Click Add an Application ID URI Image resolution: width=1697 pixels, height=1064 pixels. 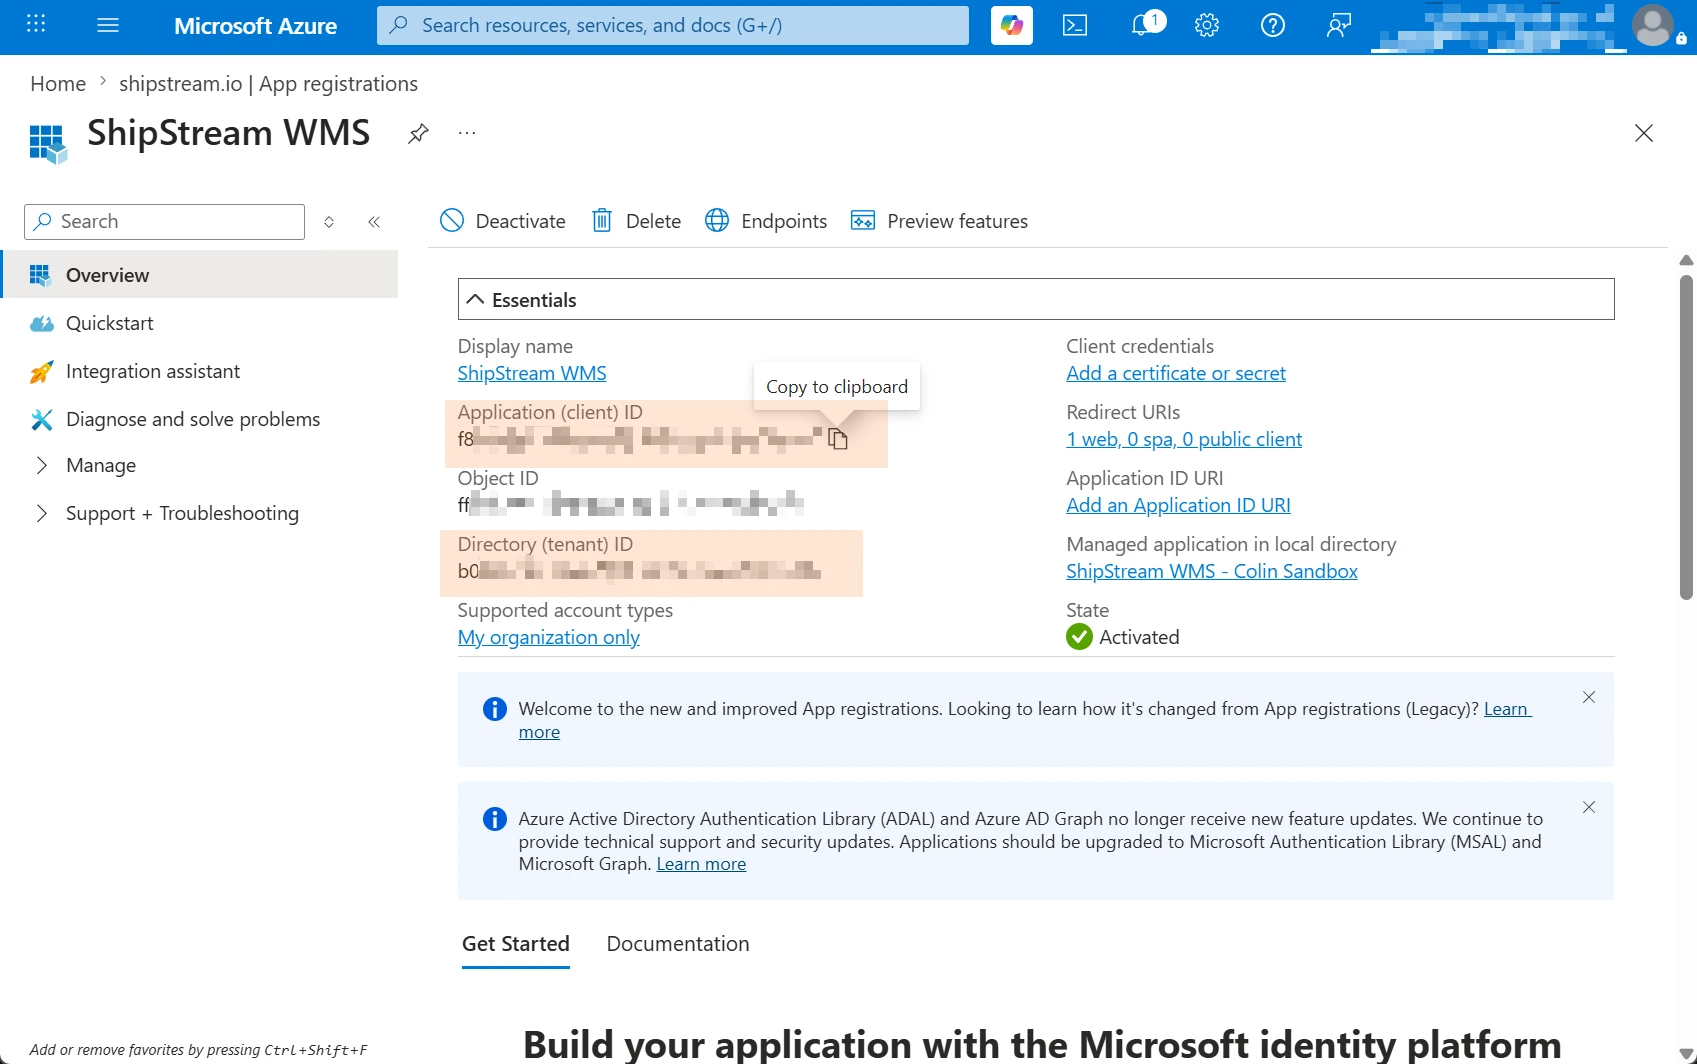[x=1178, y=505]
